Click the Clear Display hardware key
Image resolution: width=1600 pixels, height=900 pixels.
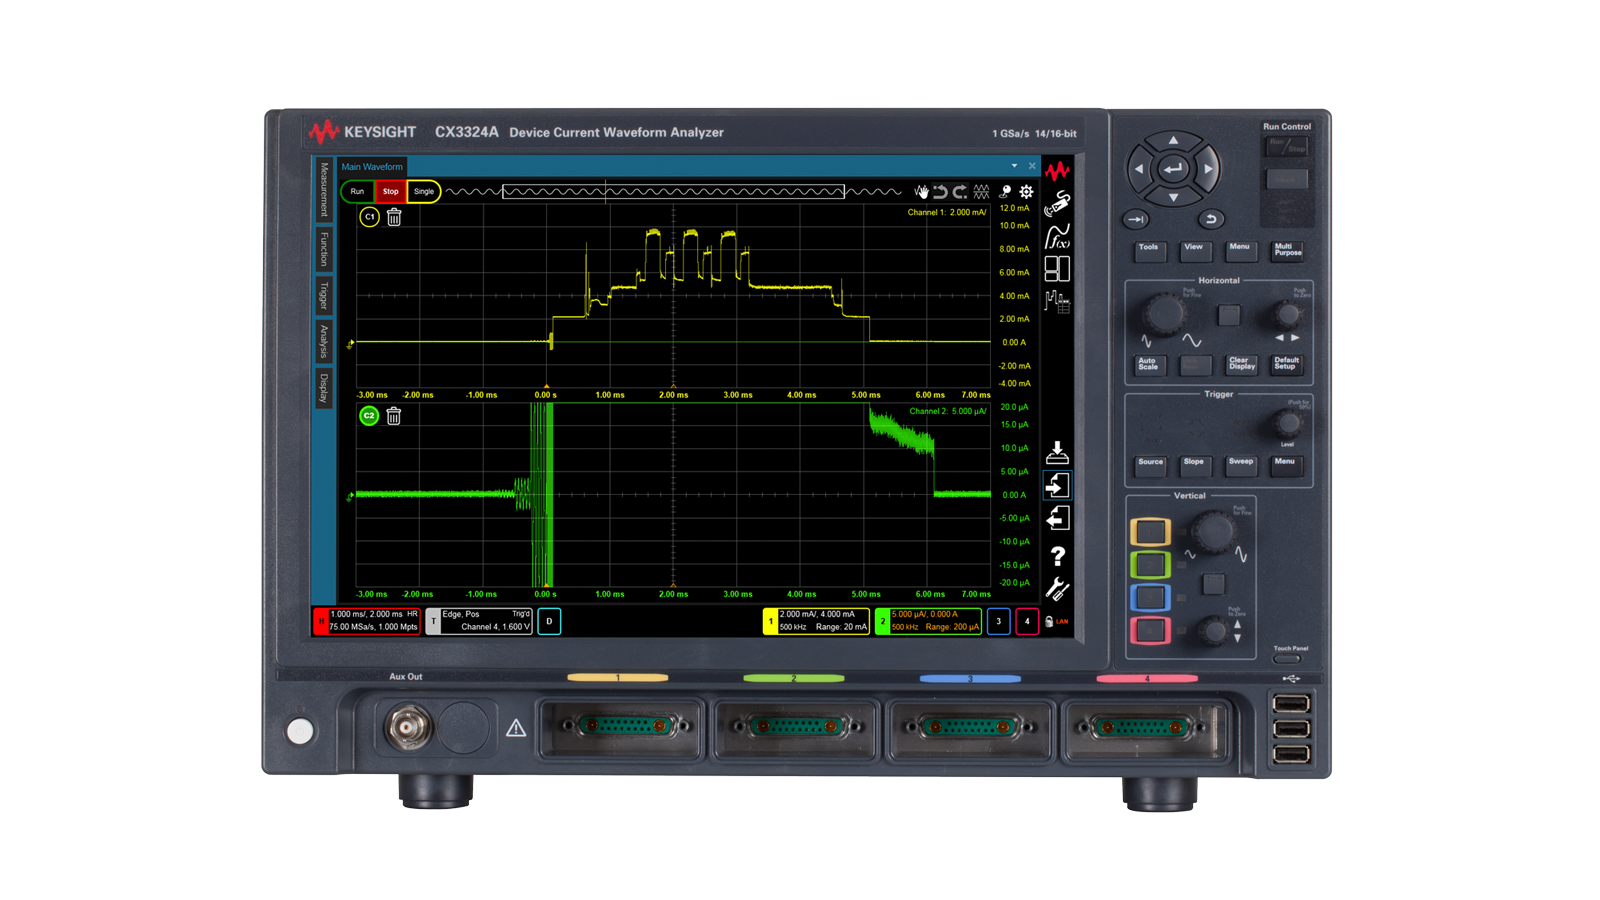point(1241,364)
